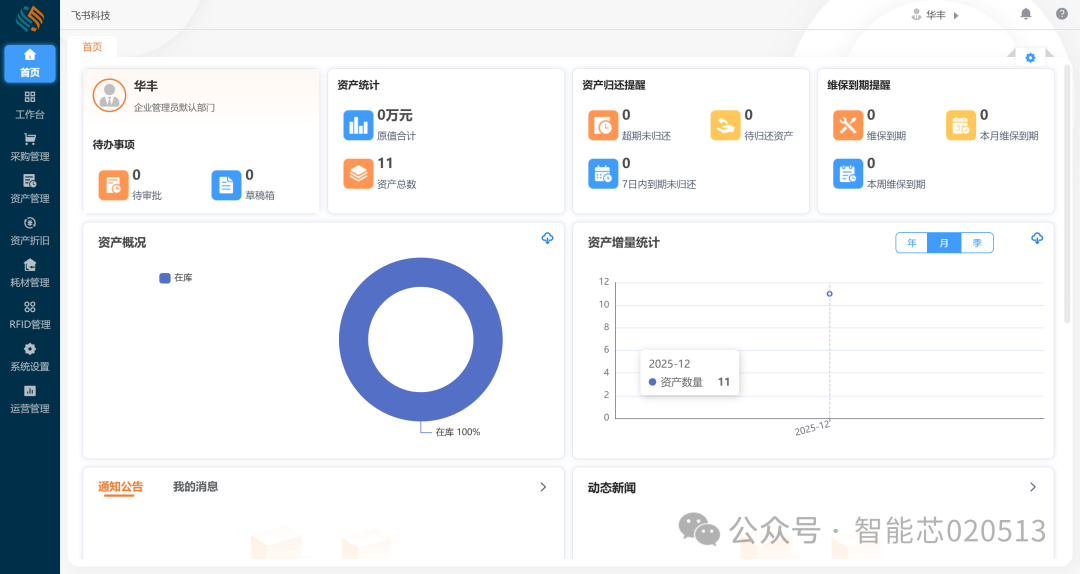
Task: Download the 资产增量统计 chart via cloud icon
Action: [1037, 238]
